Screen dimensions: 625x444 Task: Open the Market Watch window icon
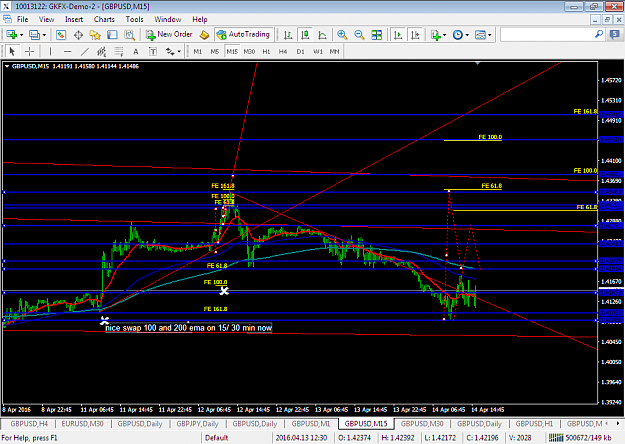point(61,35)
